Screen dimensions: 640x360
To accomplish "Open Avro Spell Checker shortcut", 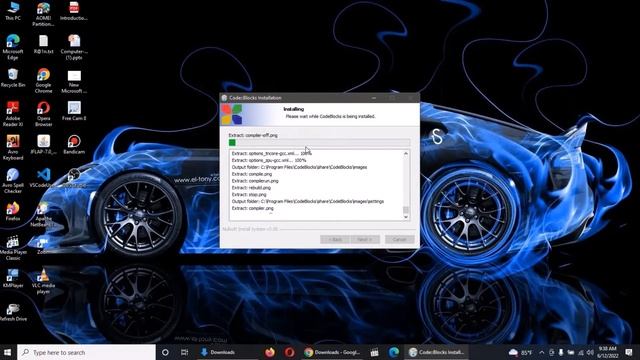I will point(13,181).
